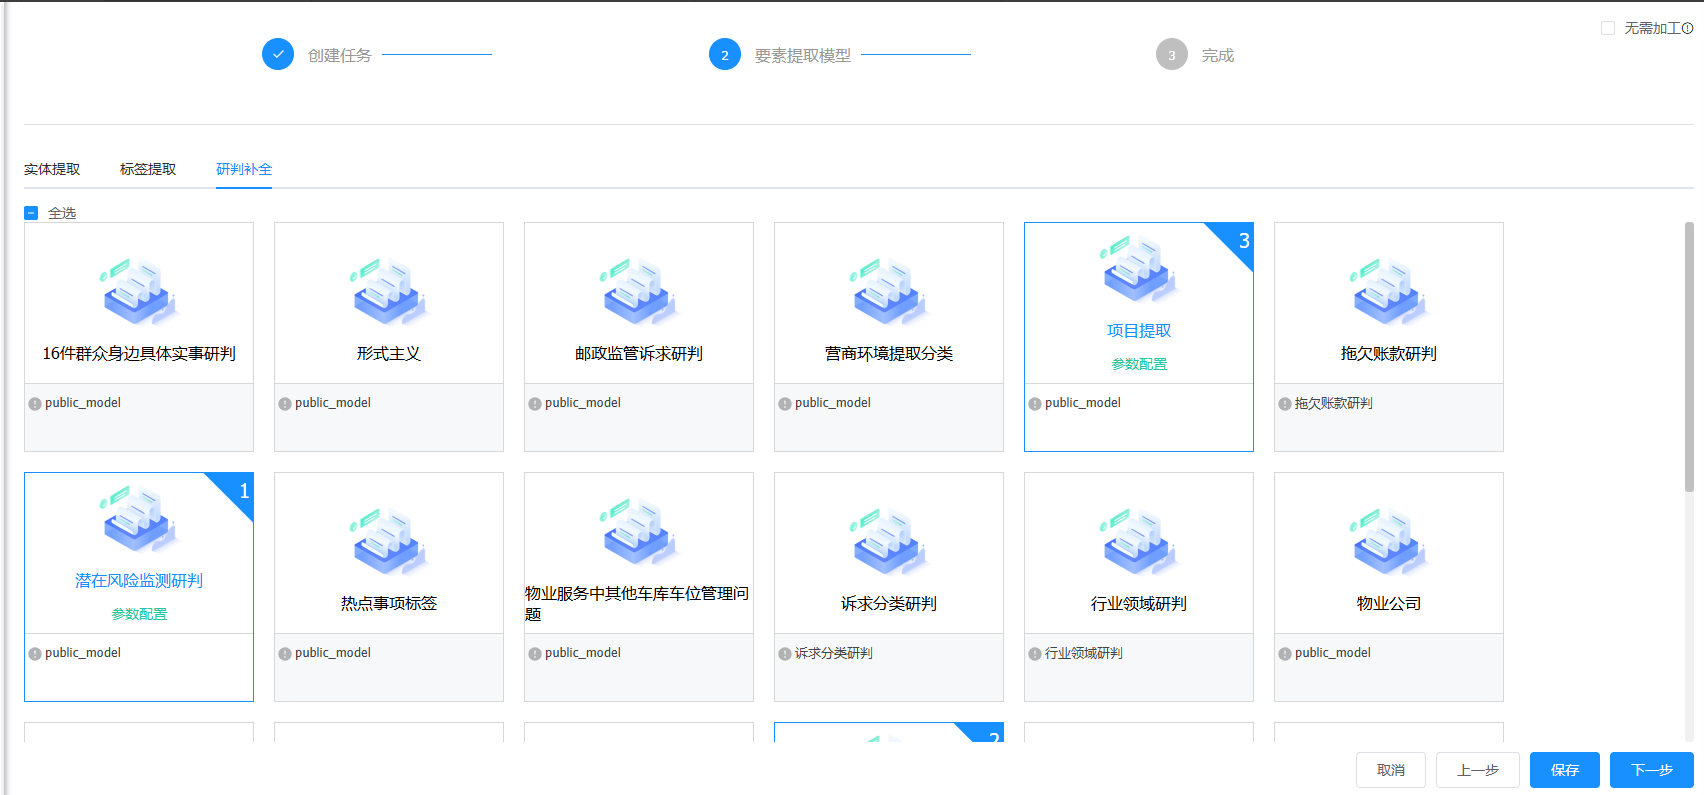Select the 形式主义 card title
The height and width of the screenshot is (795, 1704).
click(x=389, y=354)
